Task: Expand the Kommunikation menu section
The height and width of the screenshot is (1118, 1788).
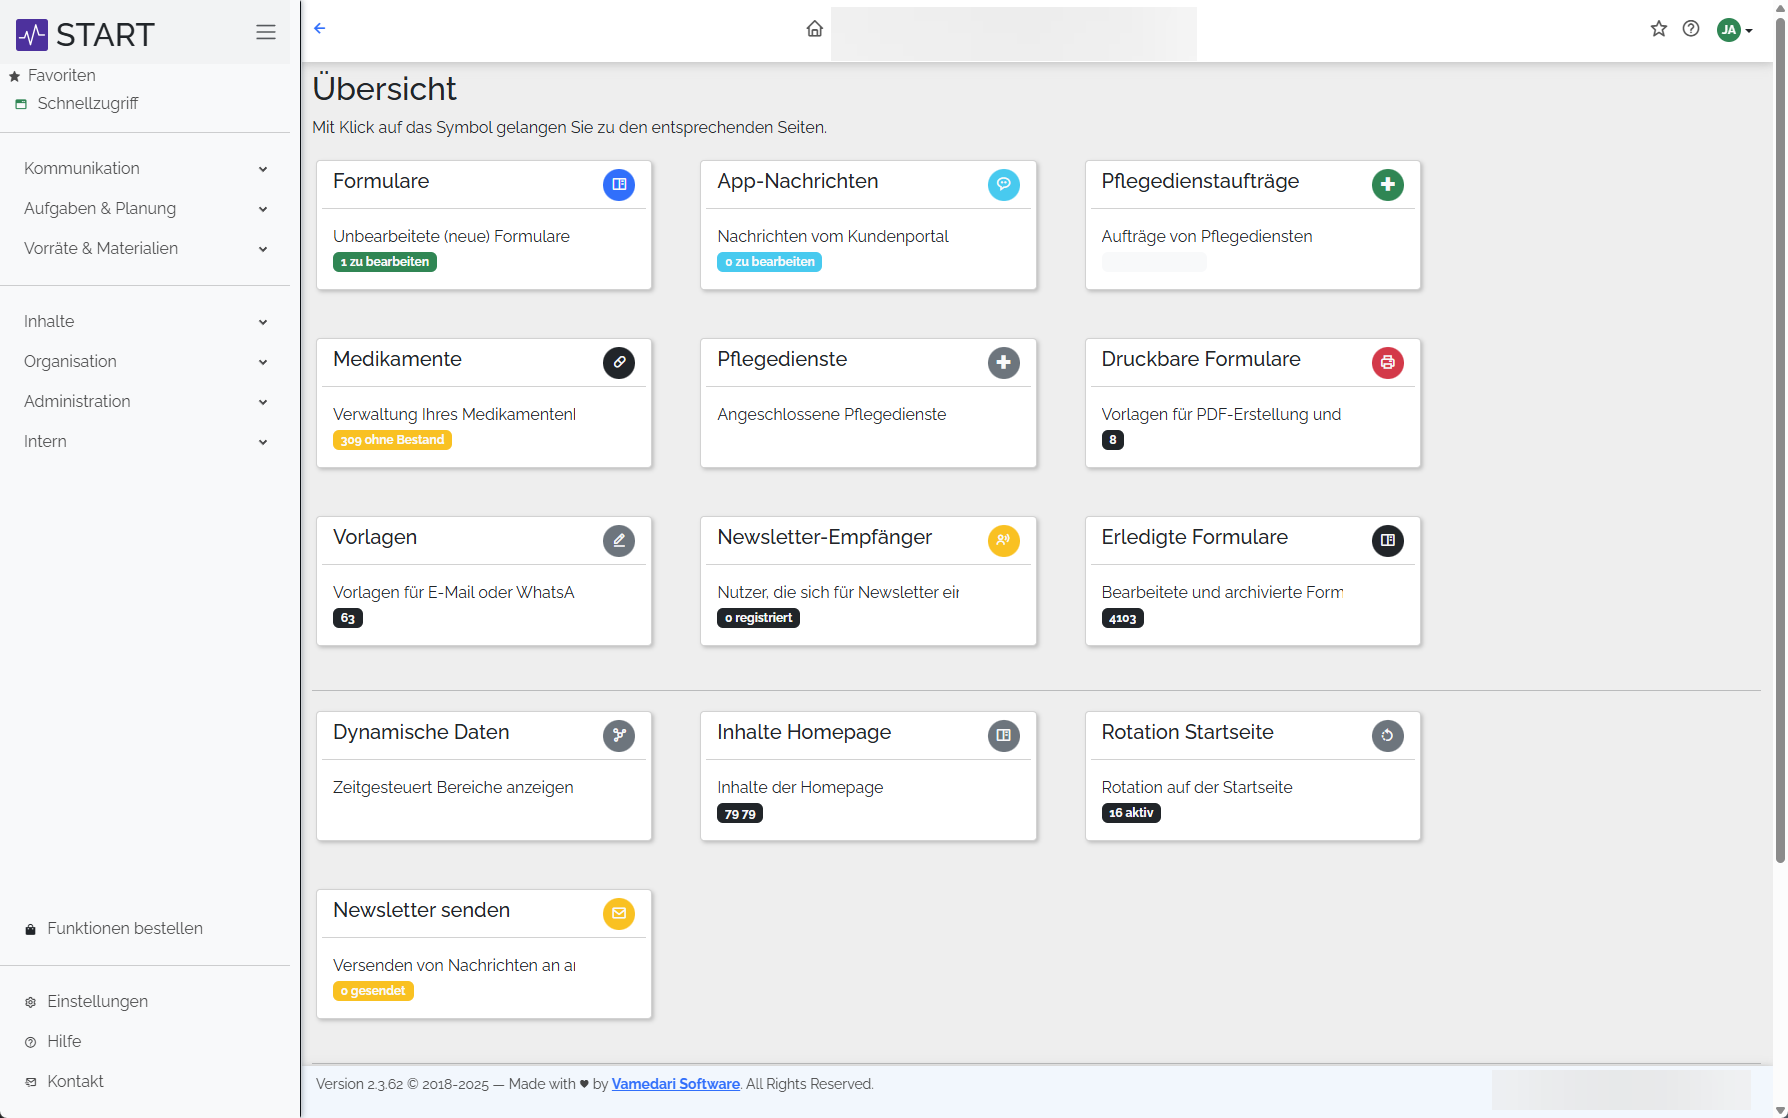Action: 145,169
